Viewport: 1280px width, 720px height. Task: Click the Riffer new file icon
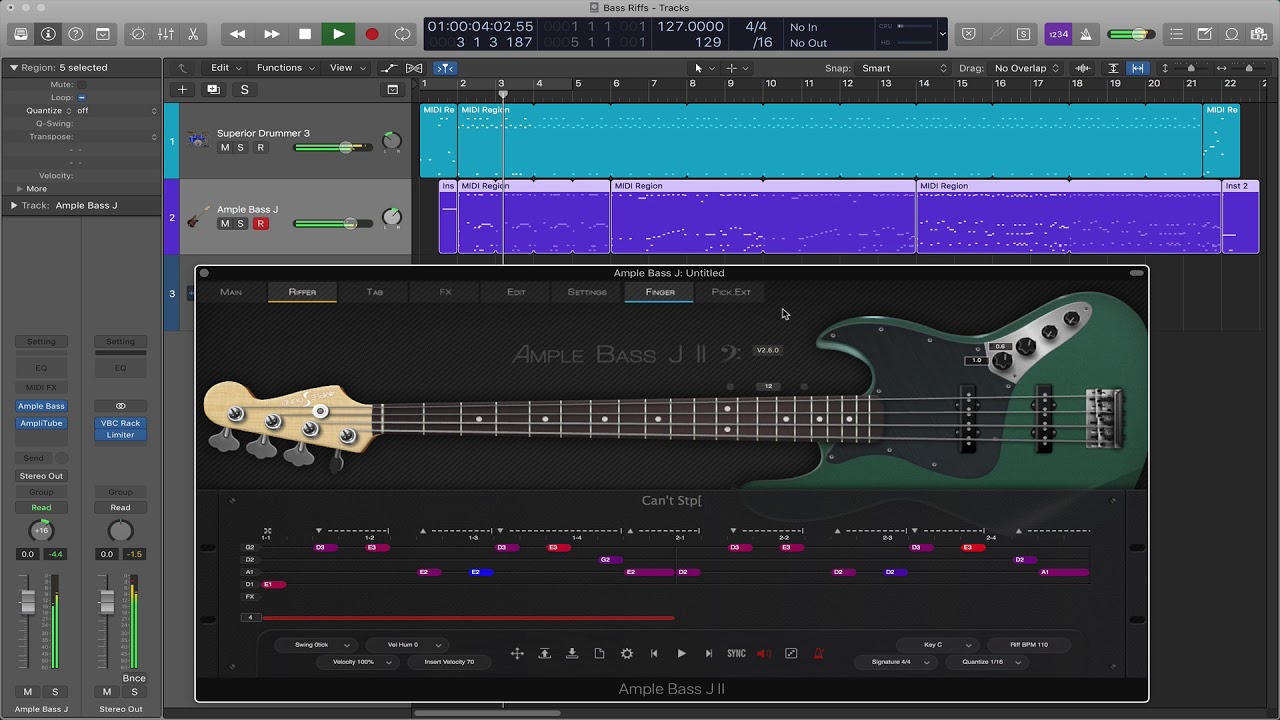tap(599, 654)
